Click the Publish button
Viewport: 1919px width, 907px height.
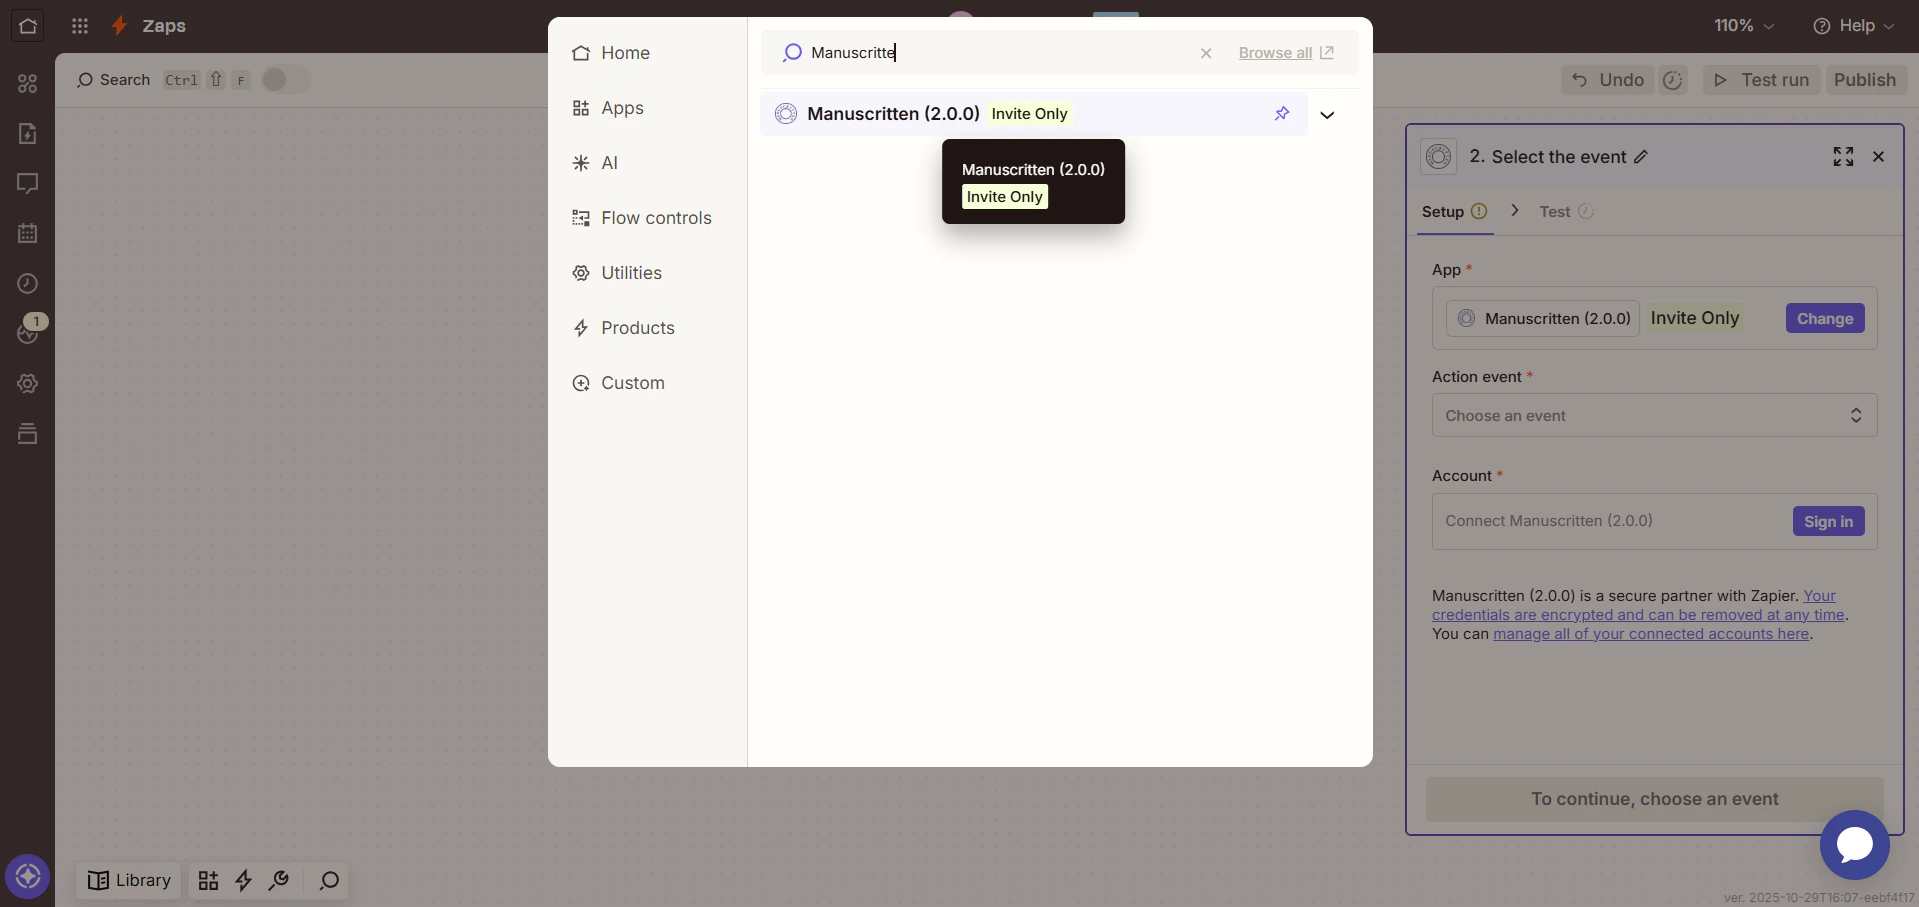pos(1866,80)
